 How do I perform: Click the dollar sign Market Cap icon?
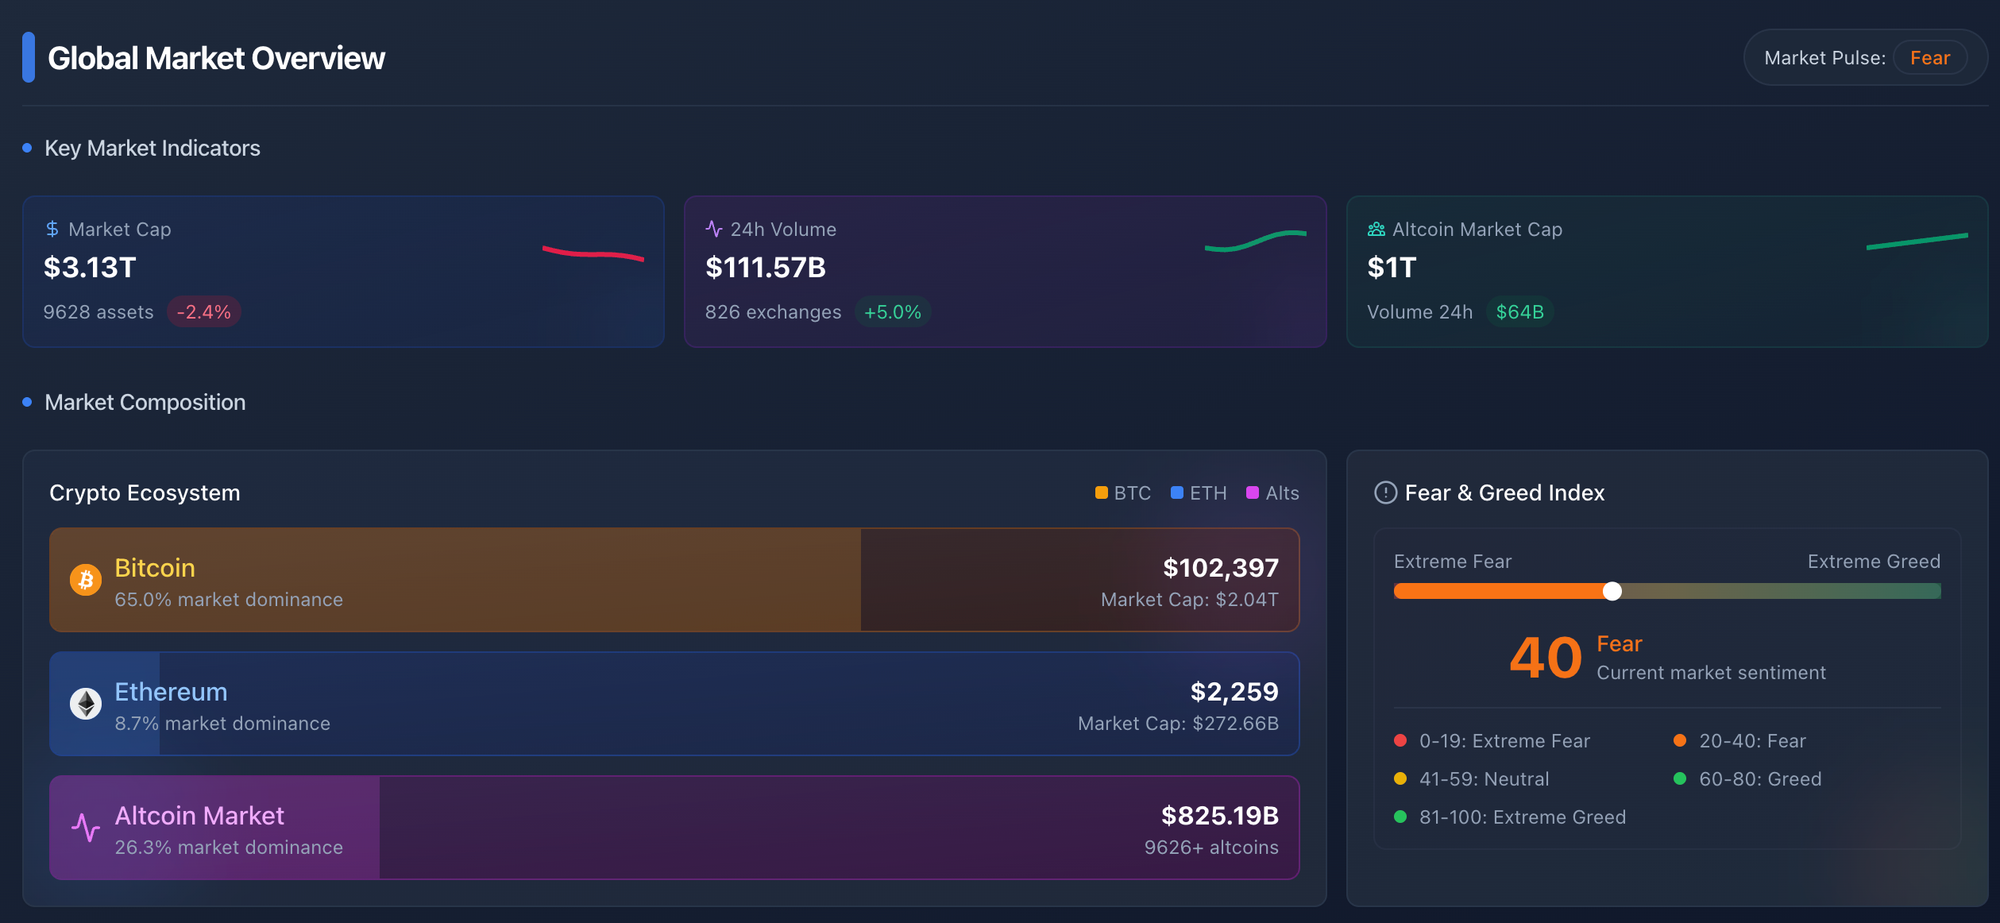coord(52,229)
